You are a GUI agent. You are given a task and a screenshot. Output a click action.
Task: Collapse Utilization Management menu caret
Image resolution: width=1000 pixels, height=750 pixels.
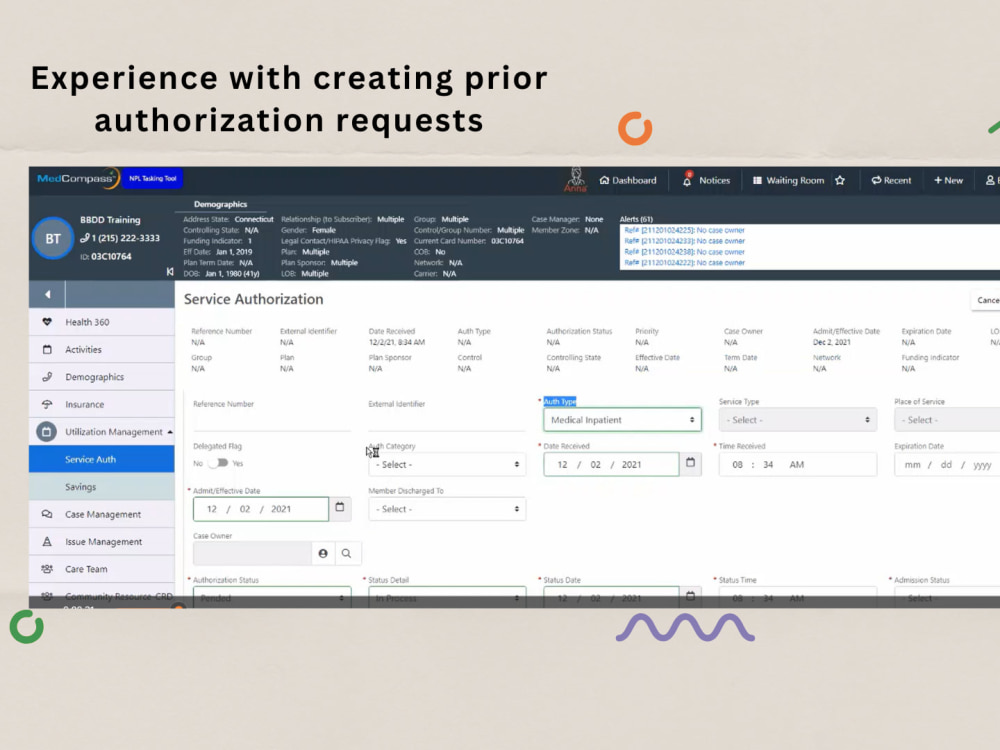tap(170, 432)
